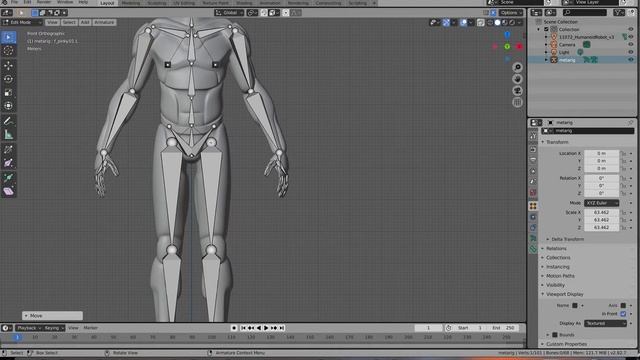Open the Render properties tab icon
Image resolution: width=640 pixels, height=360 pixels.
[x=533, y=149]
